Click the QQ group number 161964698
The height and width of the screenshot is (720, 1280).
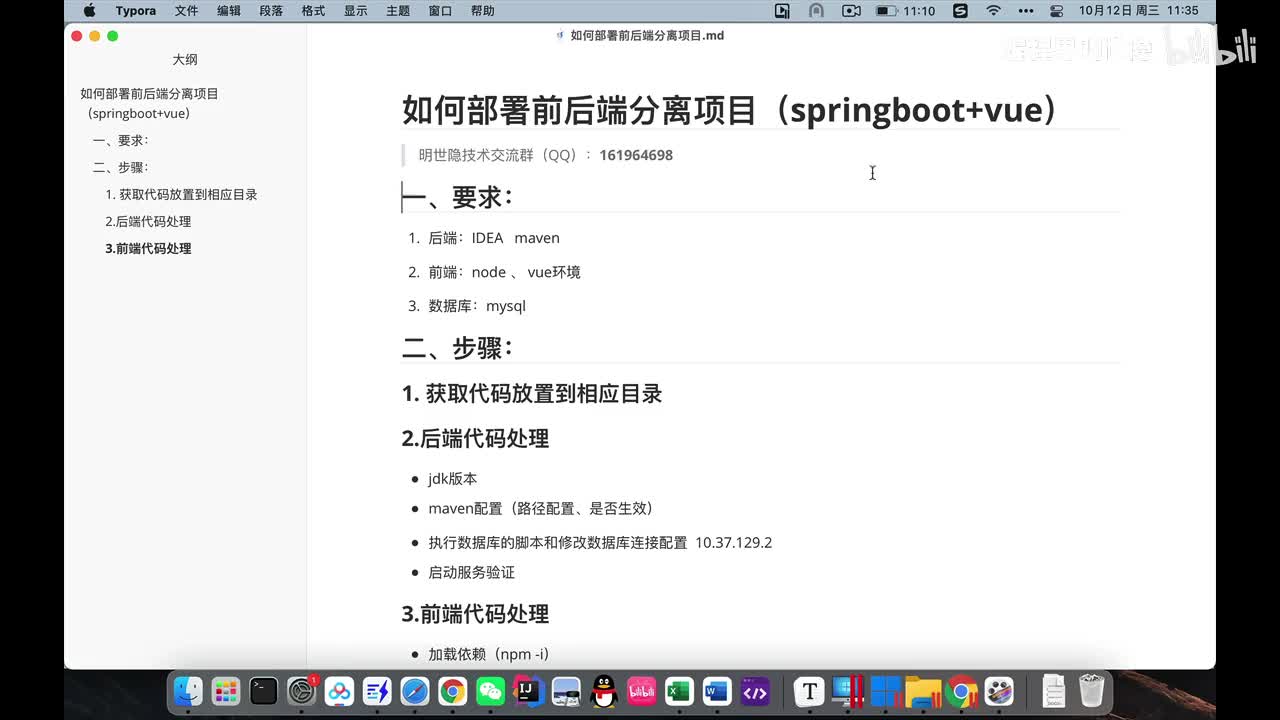636,155
